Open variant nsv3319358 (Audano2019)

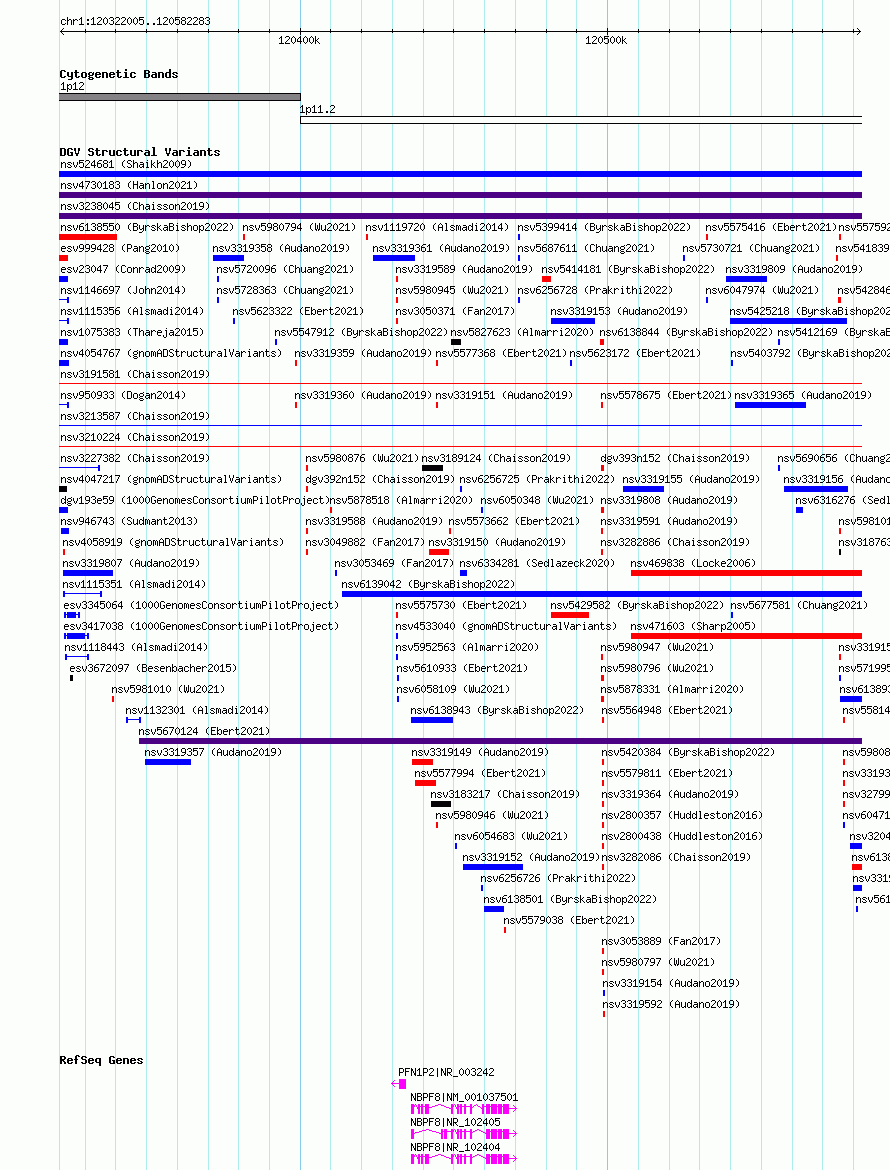tap(281, 248)
